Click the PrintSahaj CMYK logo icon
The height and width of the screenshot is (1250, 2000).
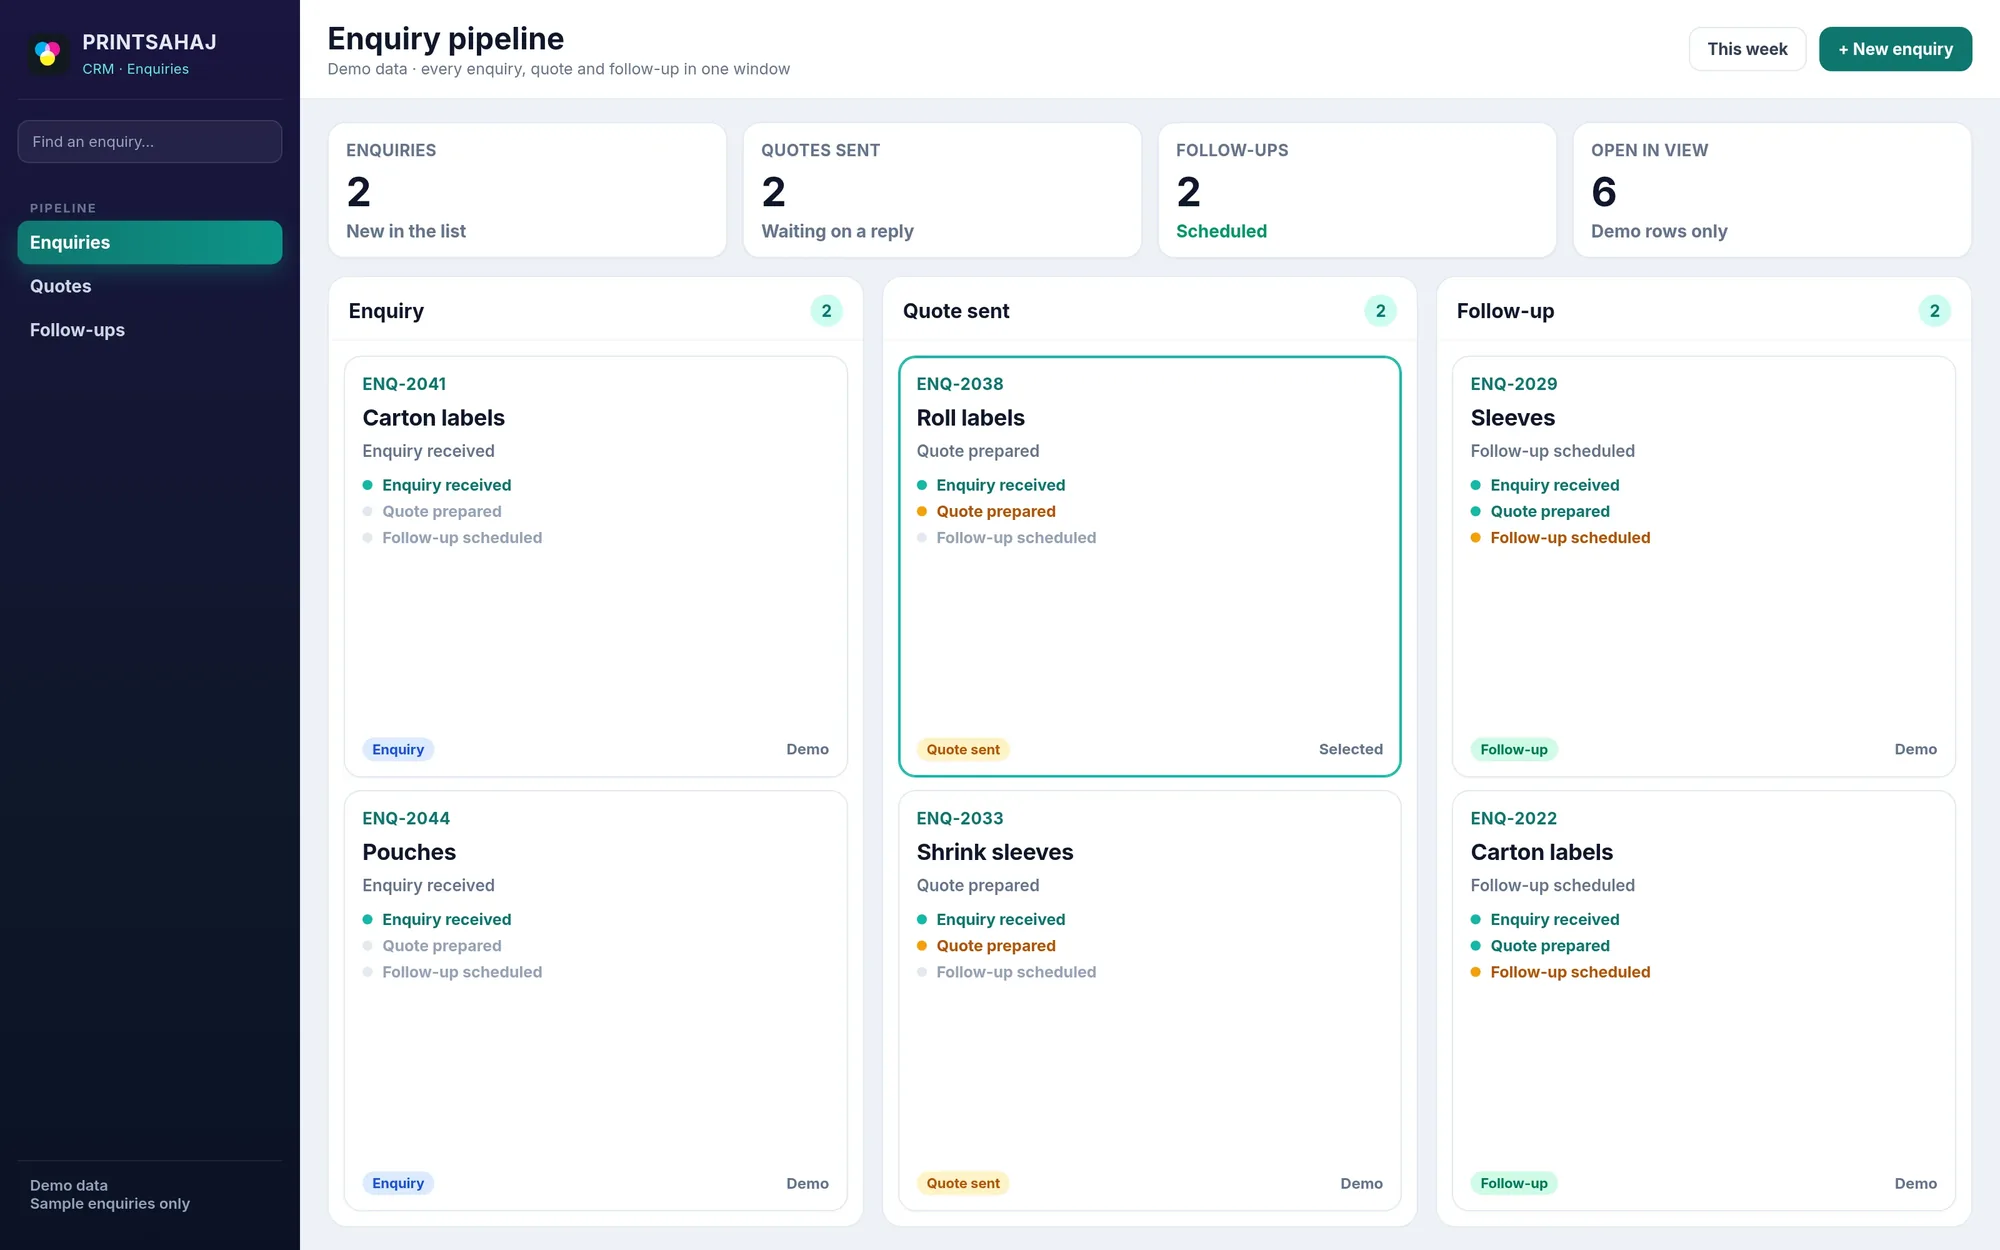[x=47, y=53]
